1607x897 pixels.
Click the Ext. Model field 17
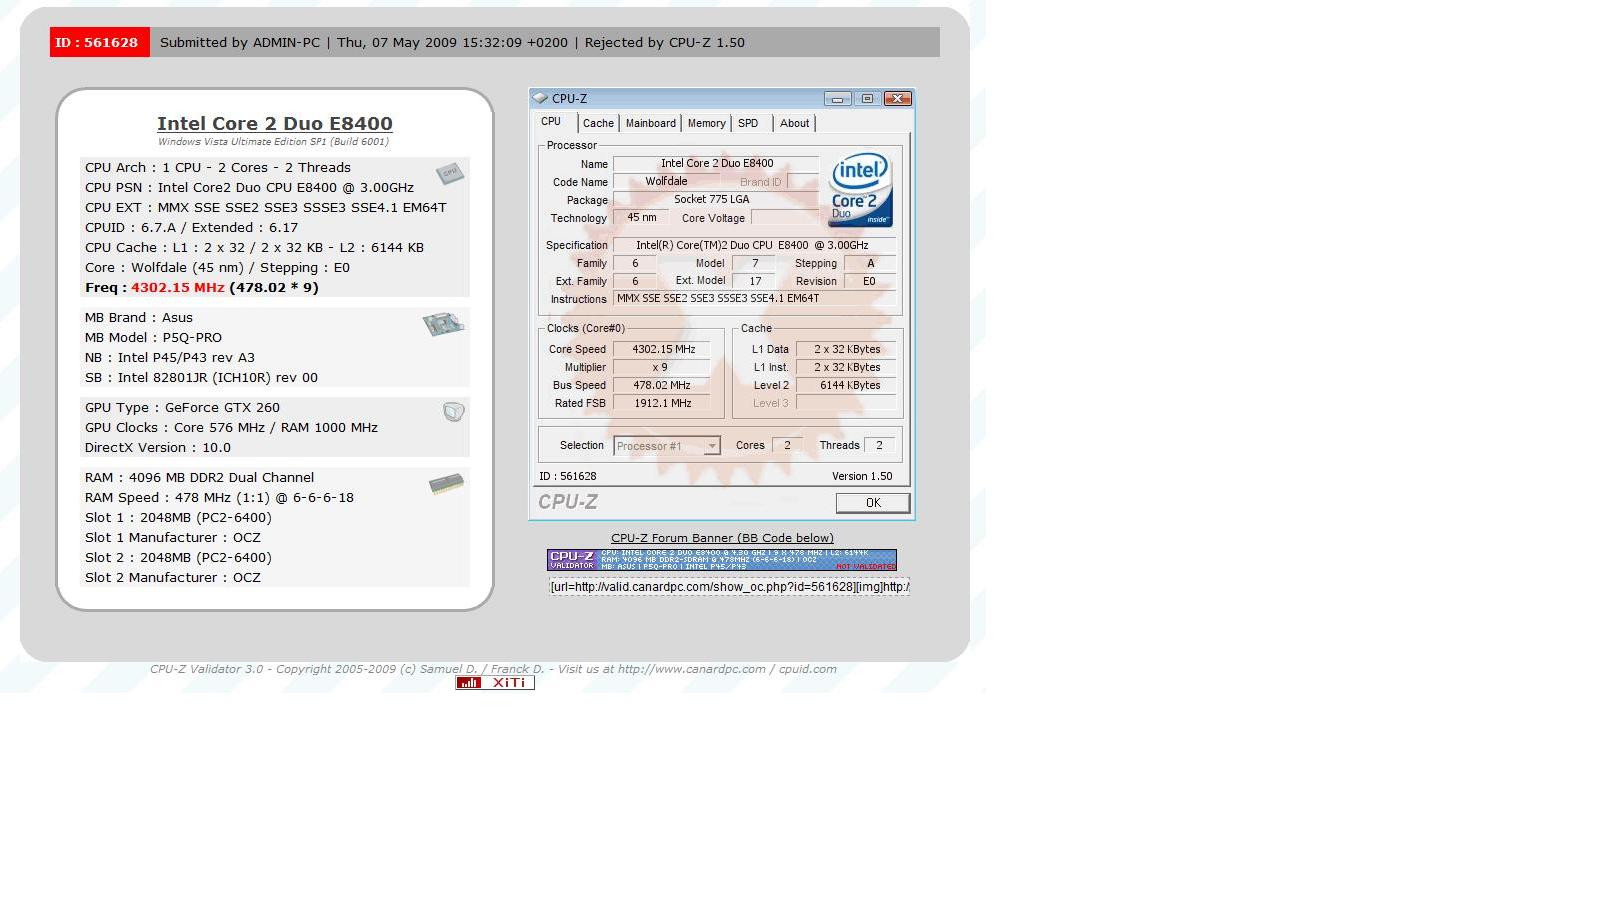pyautogui.click(x=755, y=281)
